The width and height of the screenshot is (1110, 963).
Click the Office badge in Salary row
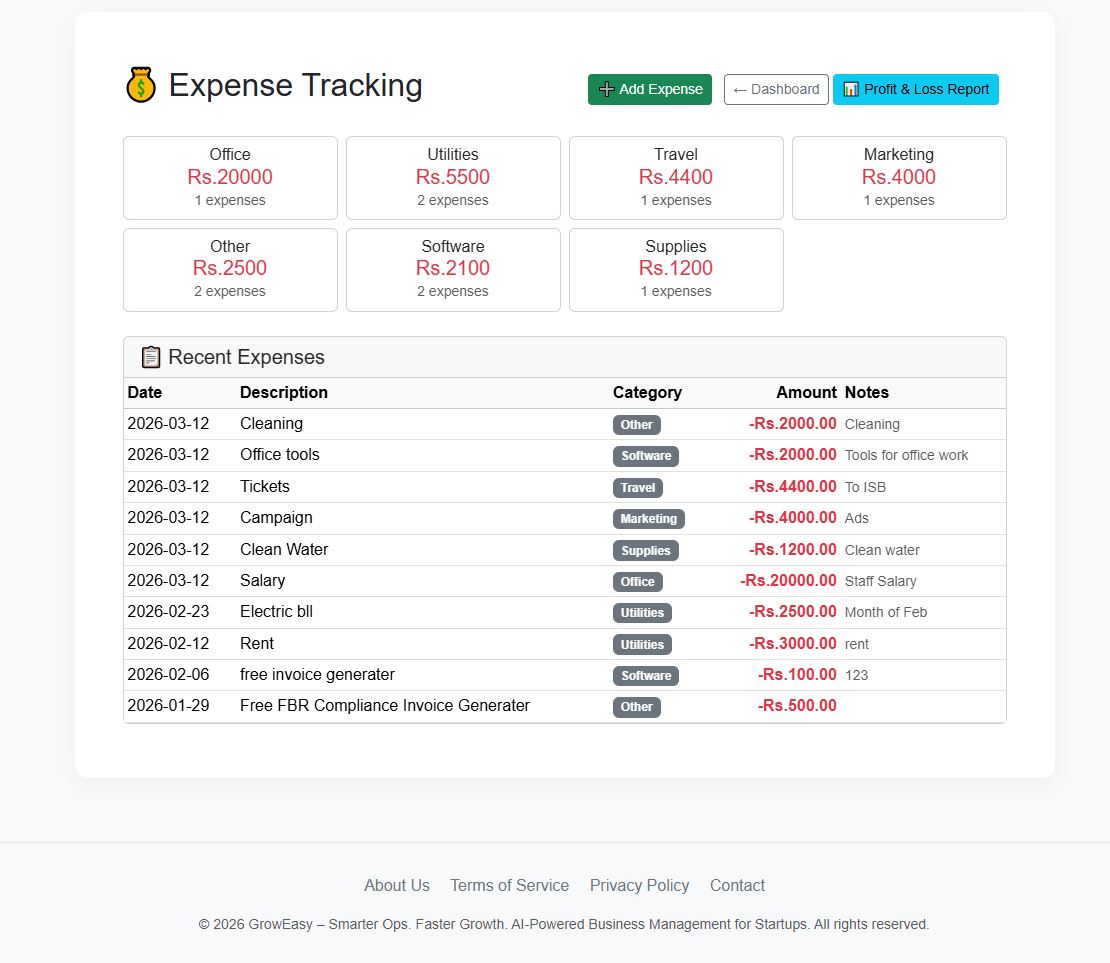point(637,581)
